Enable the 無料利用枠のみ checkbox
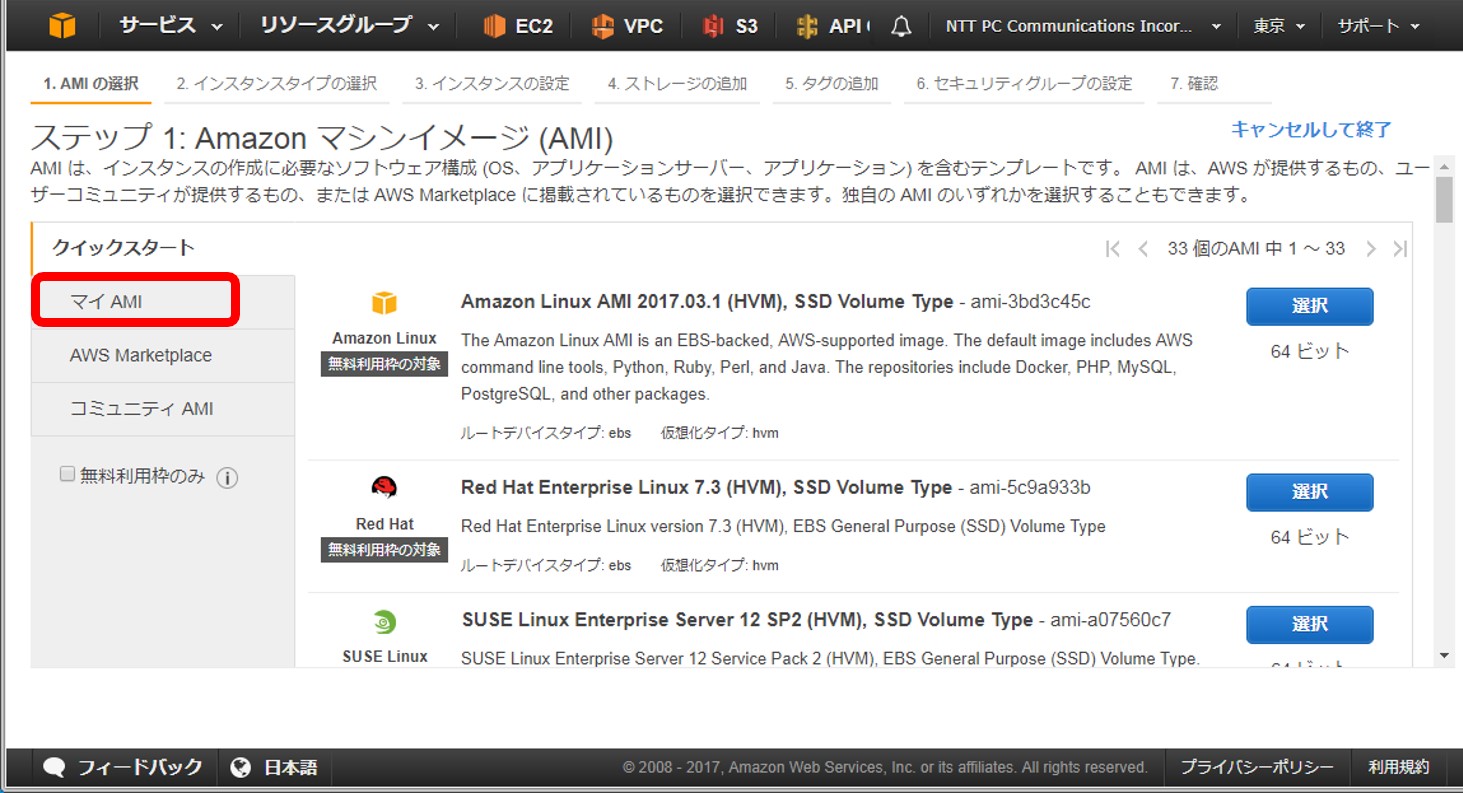This screenshot has width=1463, height=793. (x=68, y=475)
